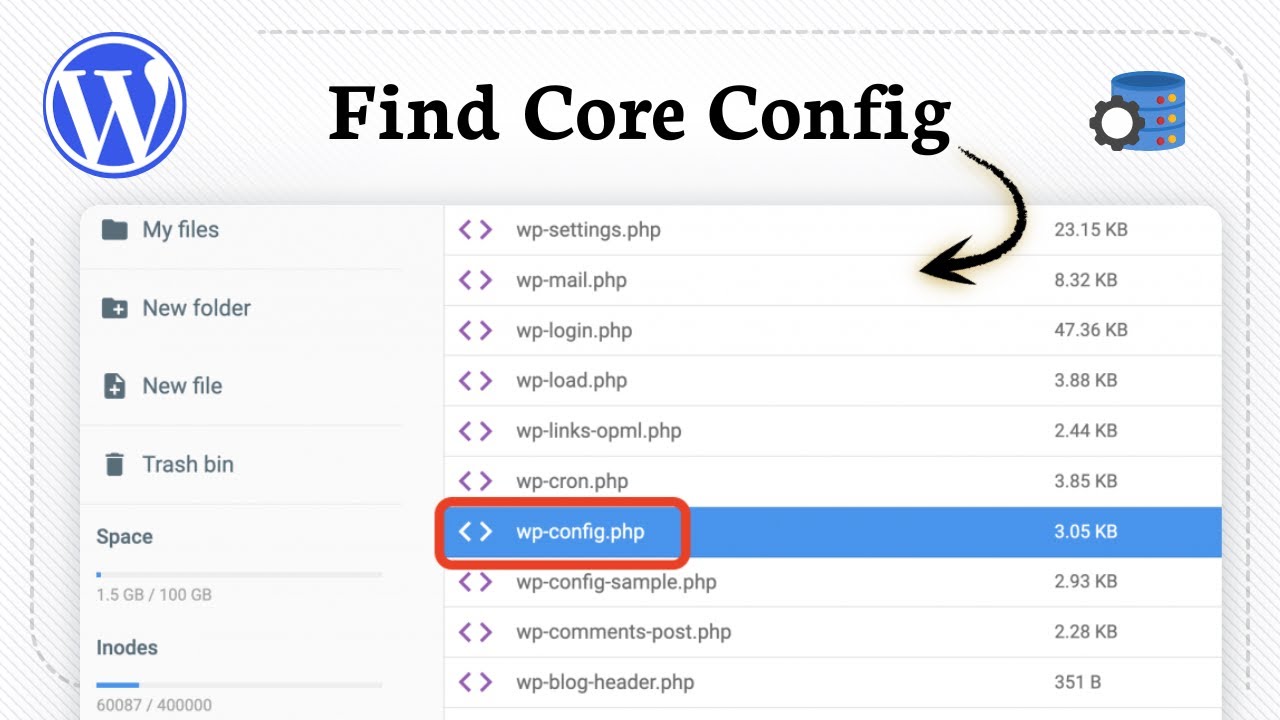
Task: Click the Trash bin icon
Action: tap(115, 464)
